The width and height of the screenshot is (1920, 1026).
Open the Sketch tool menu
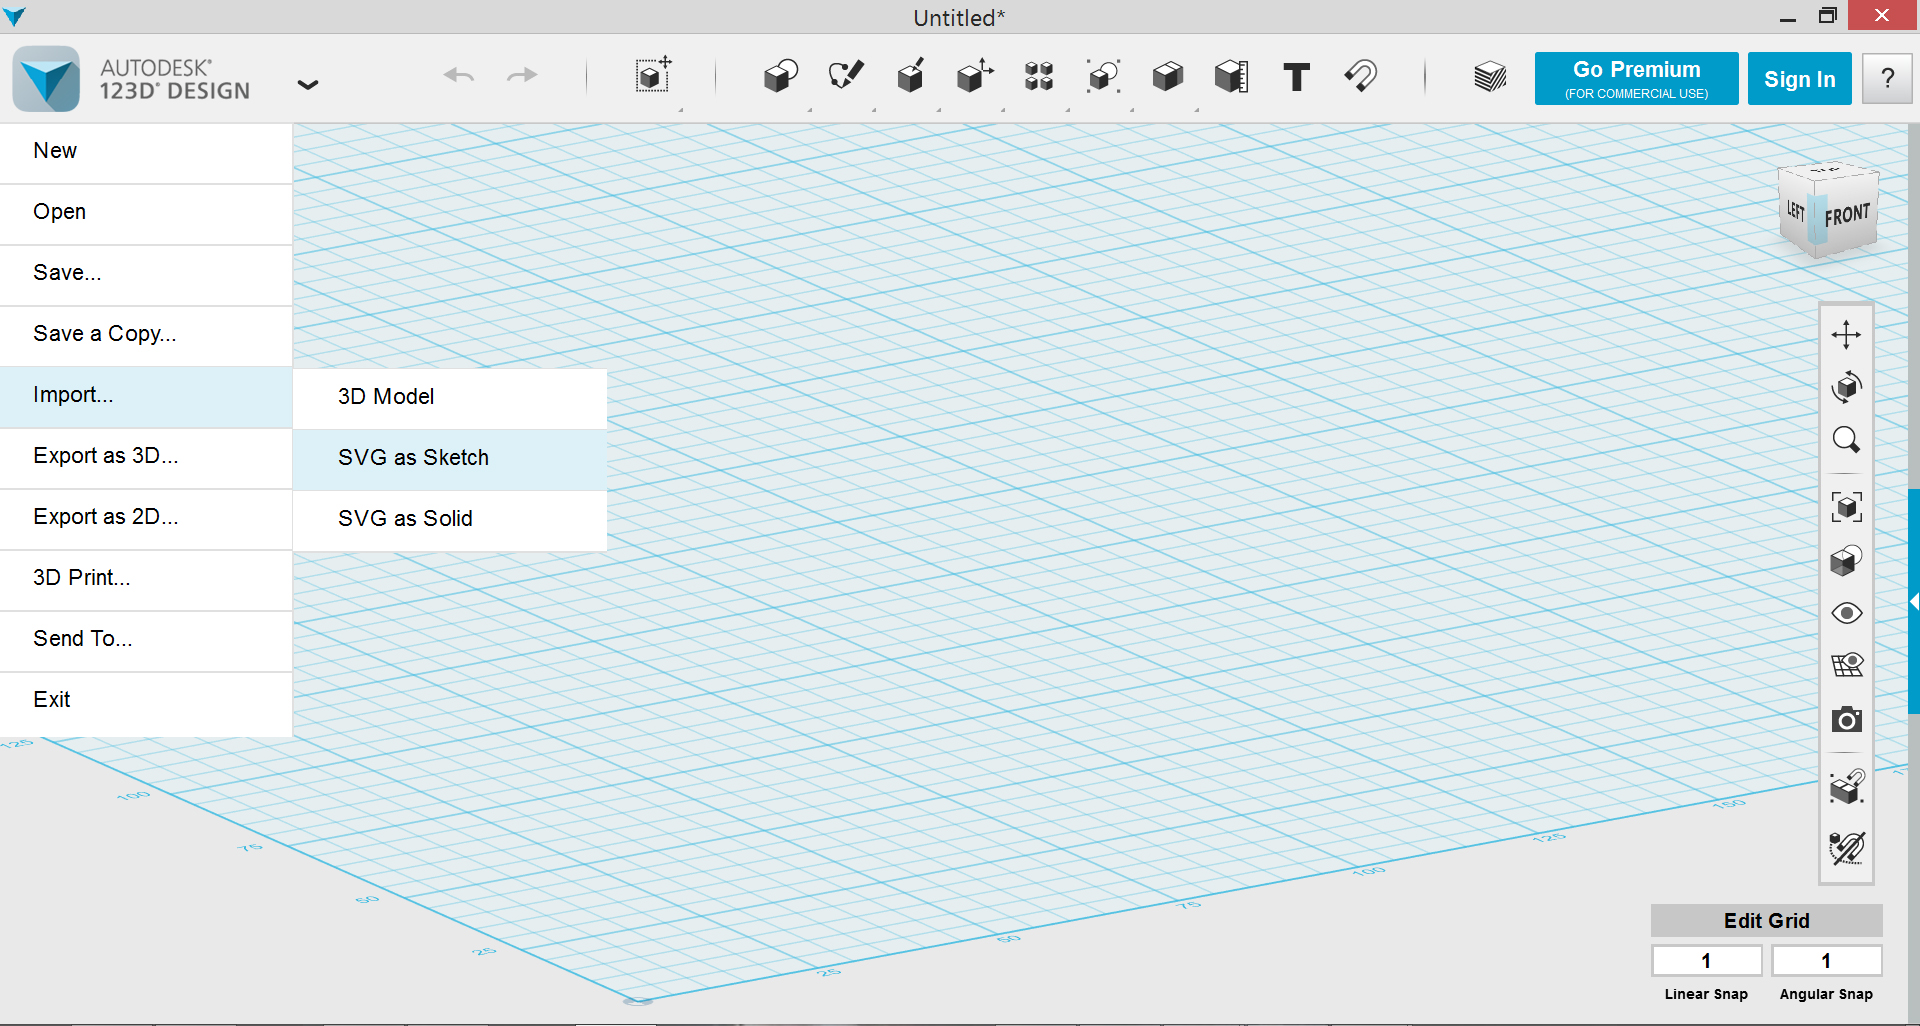[x=845, y=76]
